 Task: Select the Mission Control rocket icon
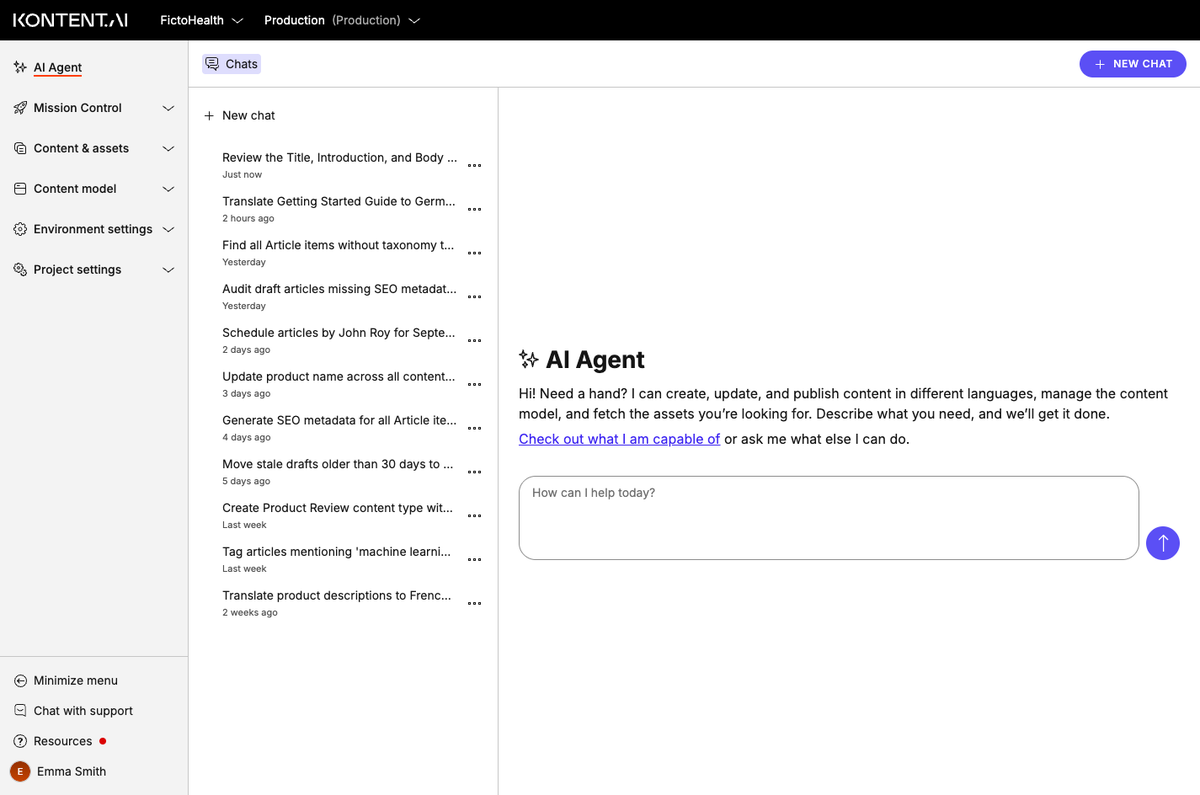[x=20, y=108]
